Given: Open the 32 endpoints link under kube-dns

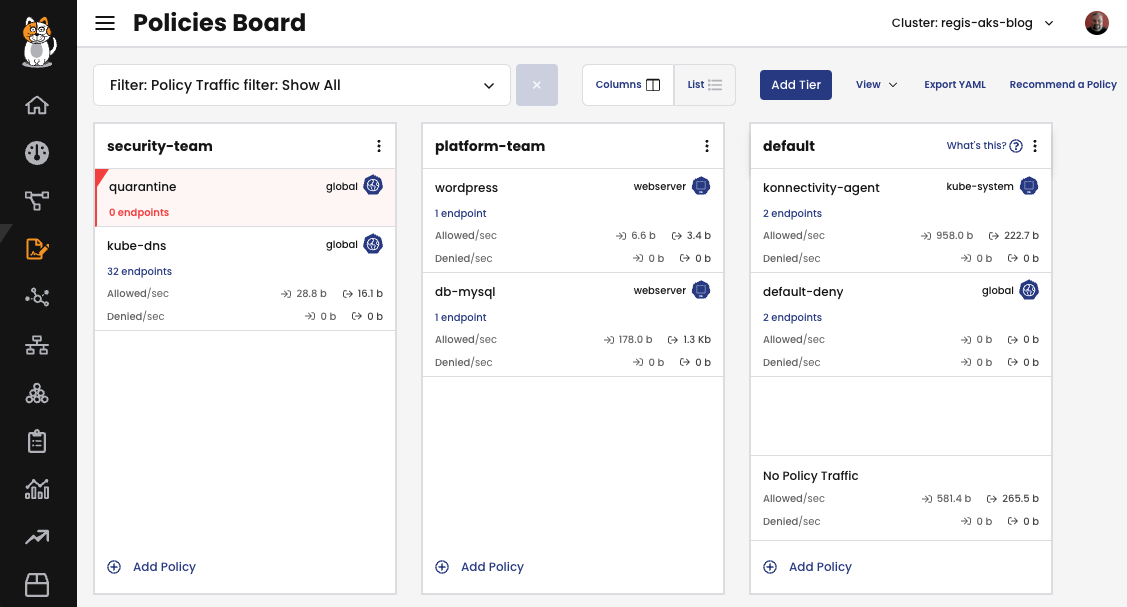Looking at the screenshot, I should coord(139,272).
